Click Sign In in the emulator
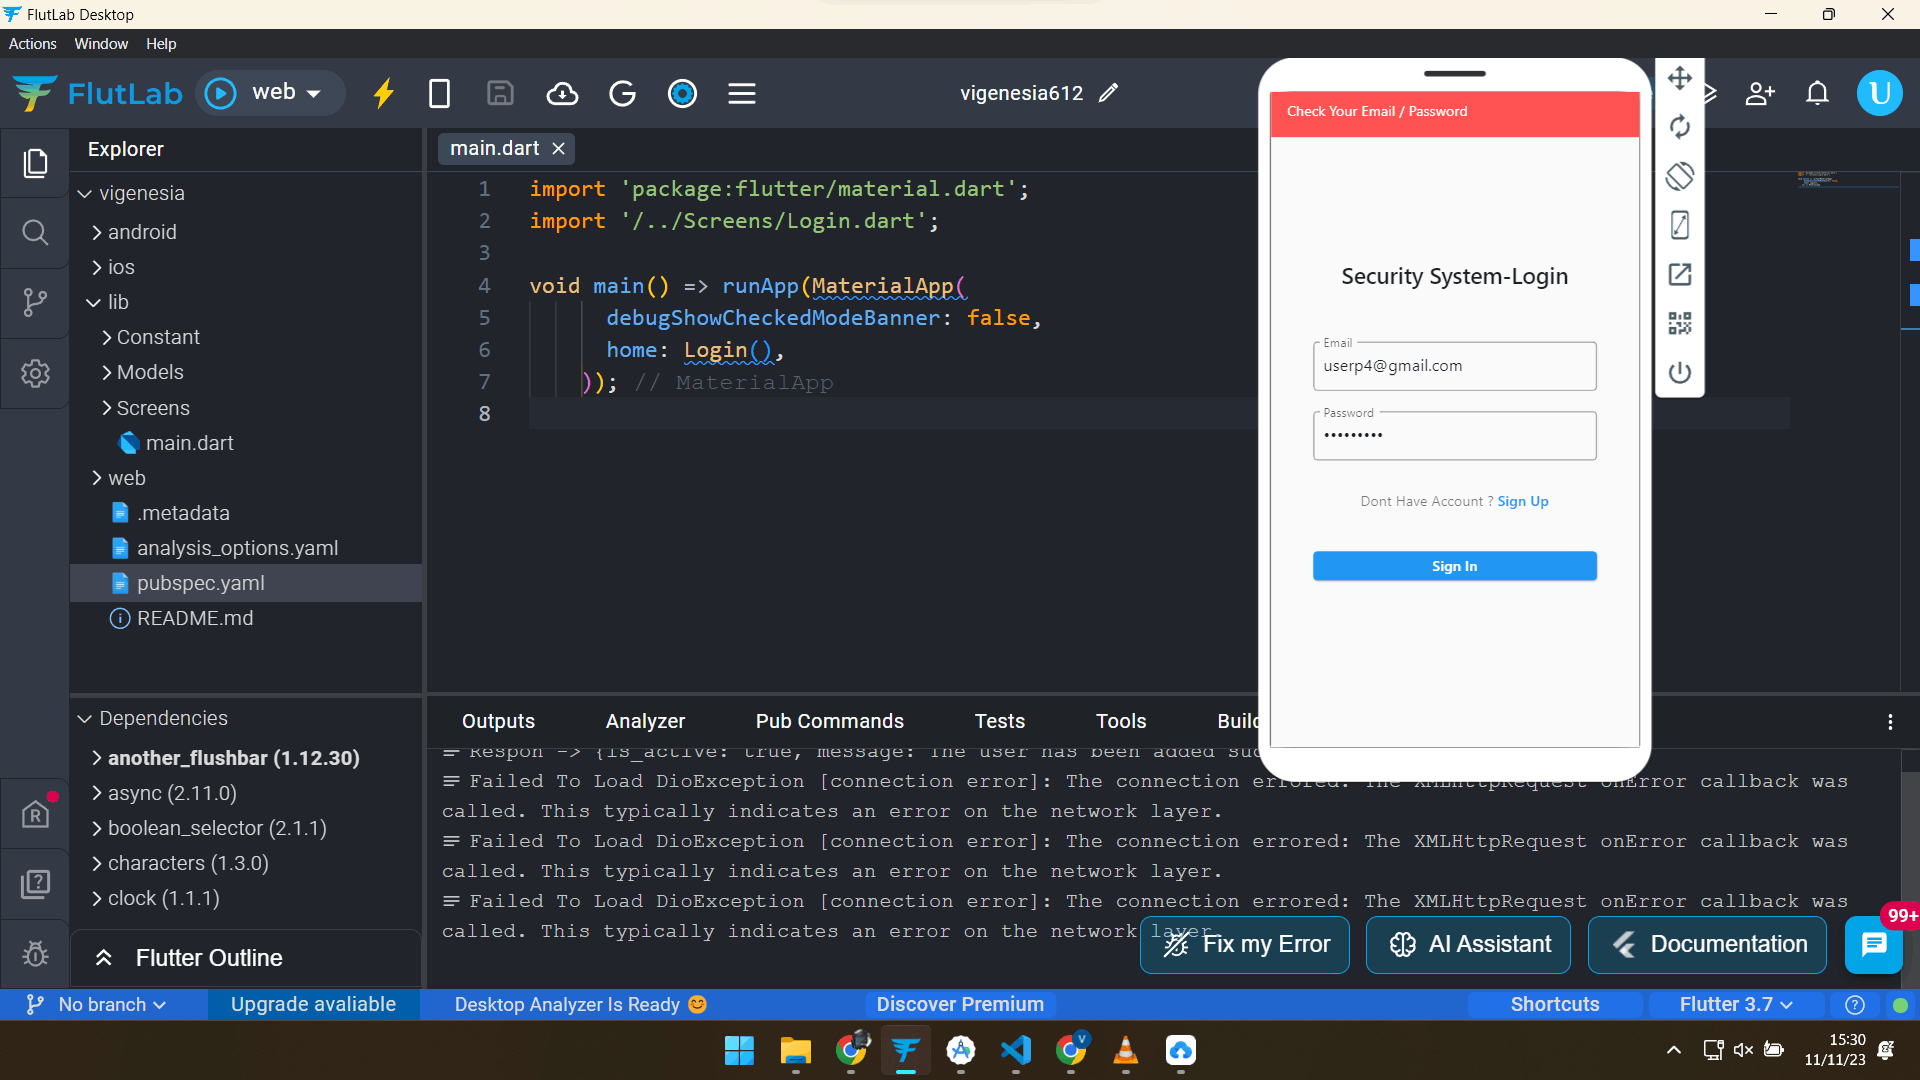Screen dimensions: 1920x1080 (x=1454, y=566)
